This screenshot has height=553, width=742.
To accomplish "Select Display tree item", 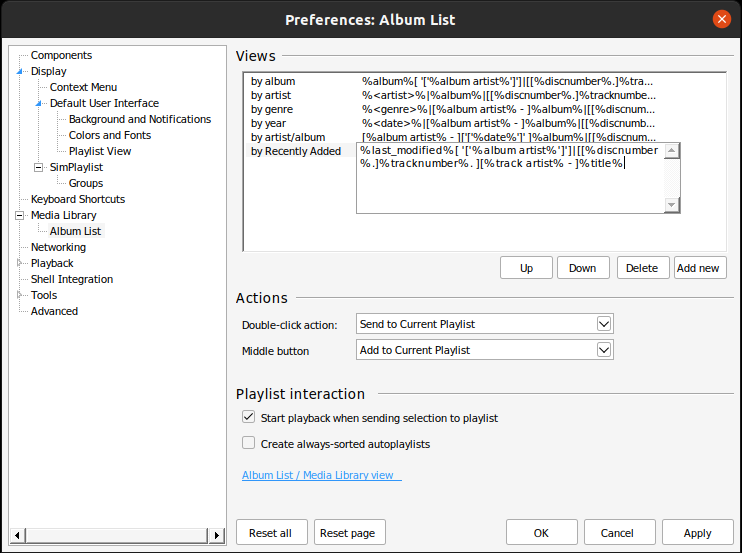I will [49, 71].
